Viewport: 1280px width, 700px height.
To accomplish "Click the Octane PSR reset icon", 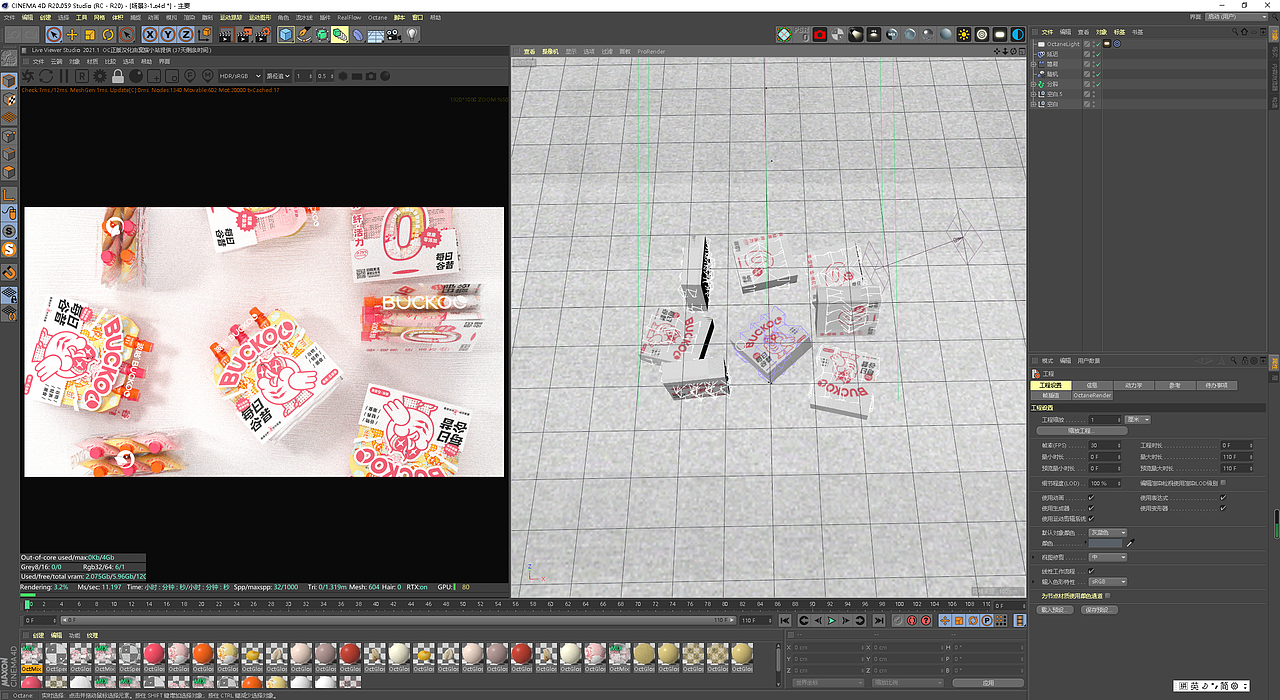I will coord(801,34).
